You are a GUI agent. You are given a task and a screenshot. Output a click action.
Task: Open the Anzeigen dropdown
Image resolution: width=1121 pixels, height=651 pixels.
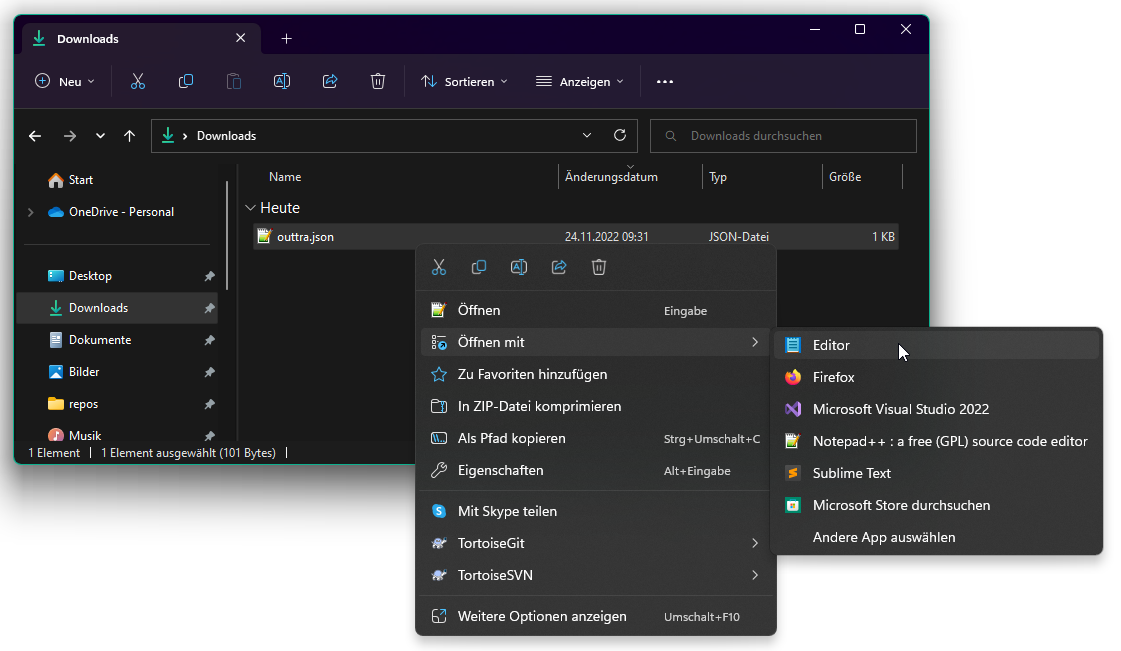coord(580,81)
